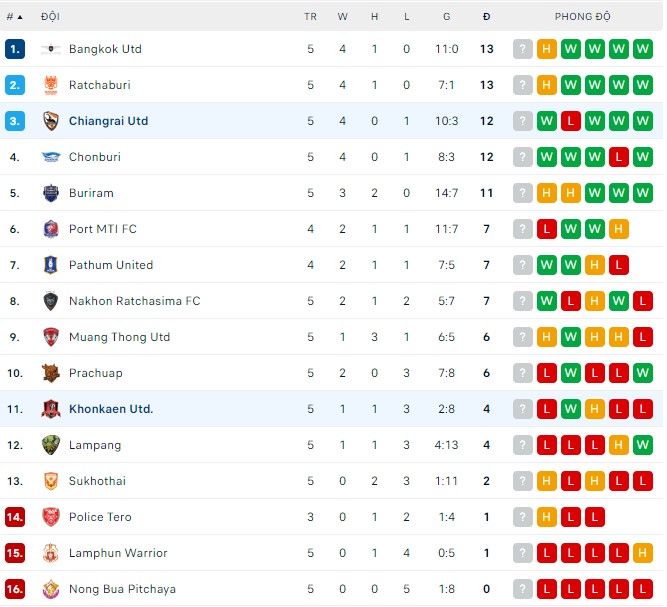Click the Nong Bua Pitchaya crest

coord(51,589)
